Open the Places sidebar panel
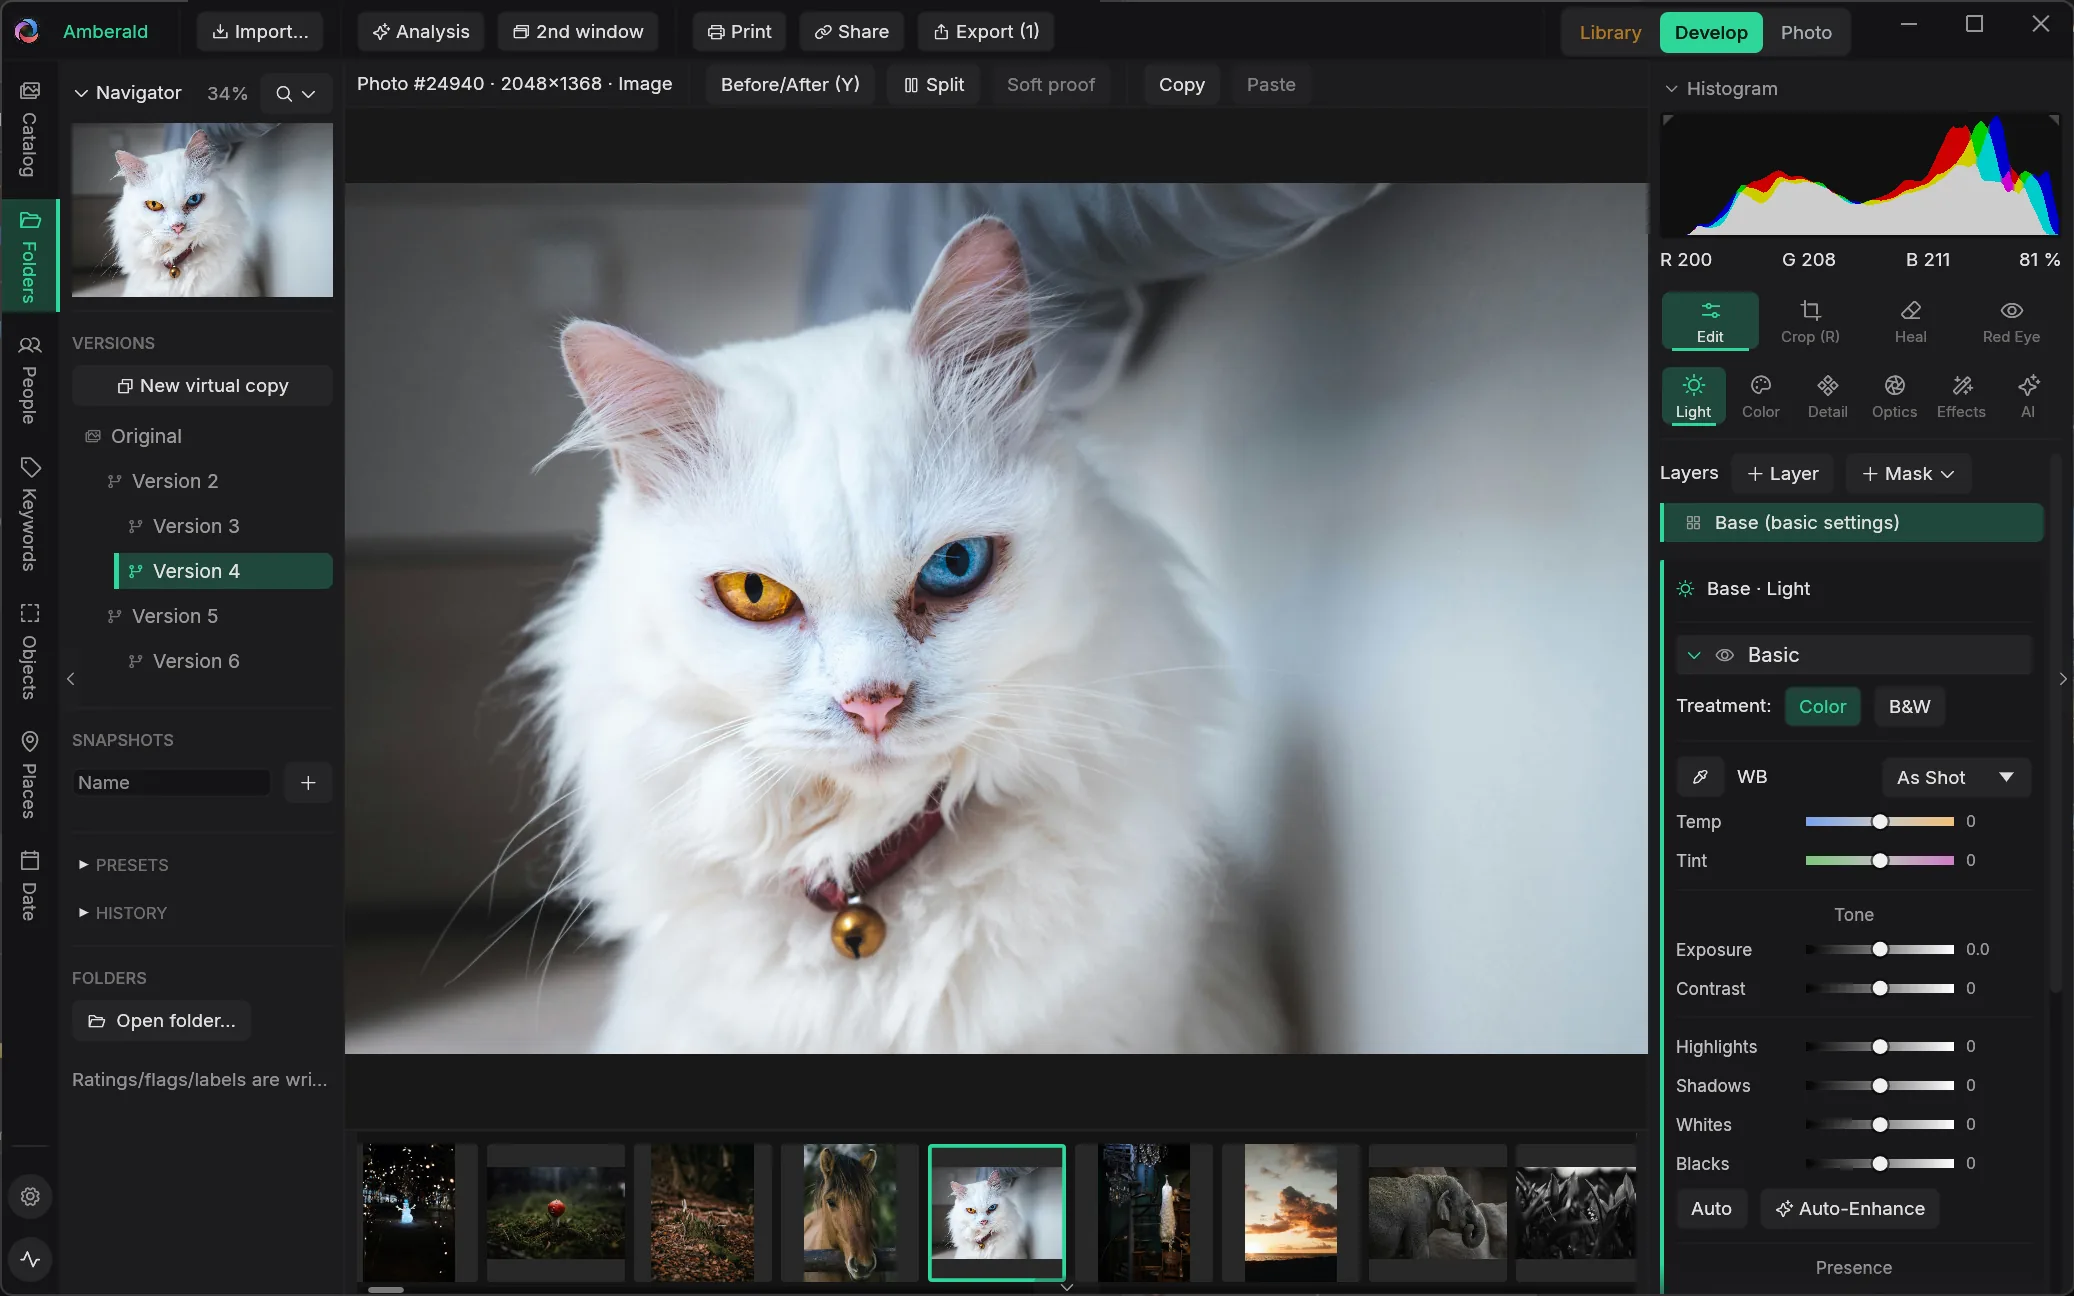Viewport: 2074px width, 1296px height. point(29,775)
